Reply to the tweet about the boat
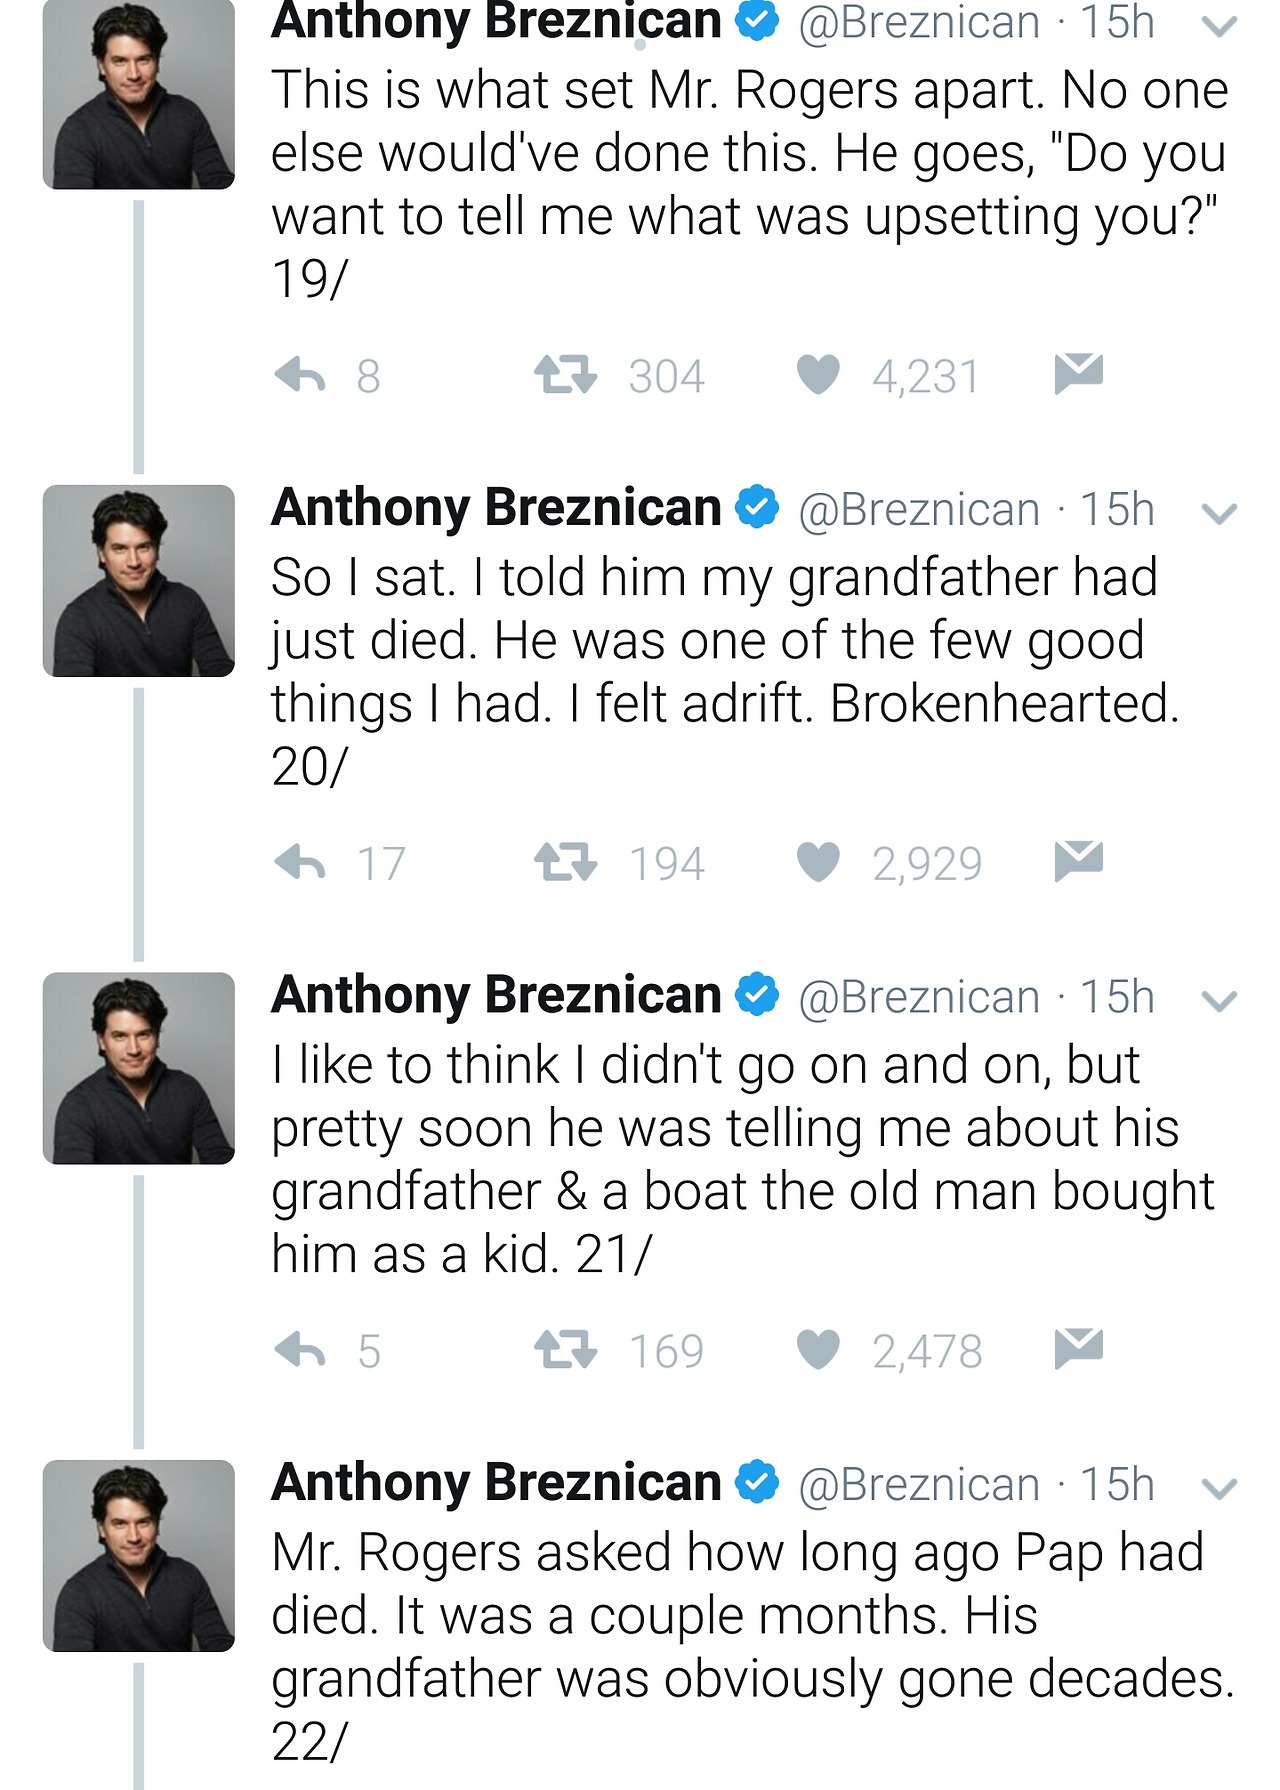 coord(300,1351)
